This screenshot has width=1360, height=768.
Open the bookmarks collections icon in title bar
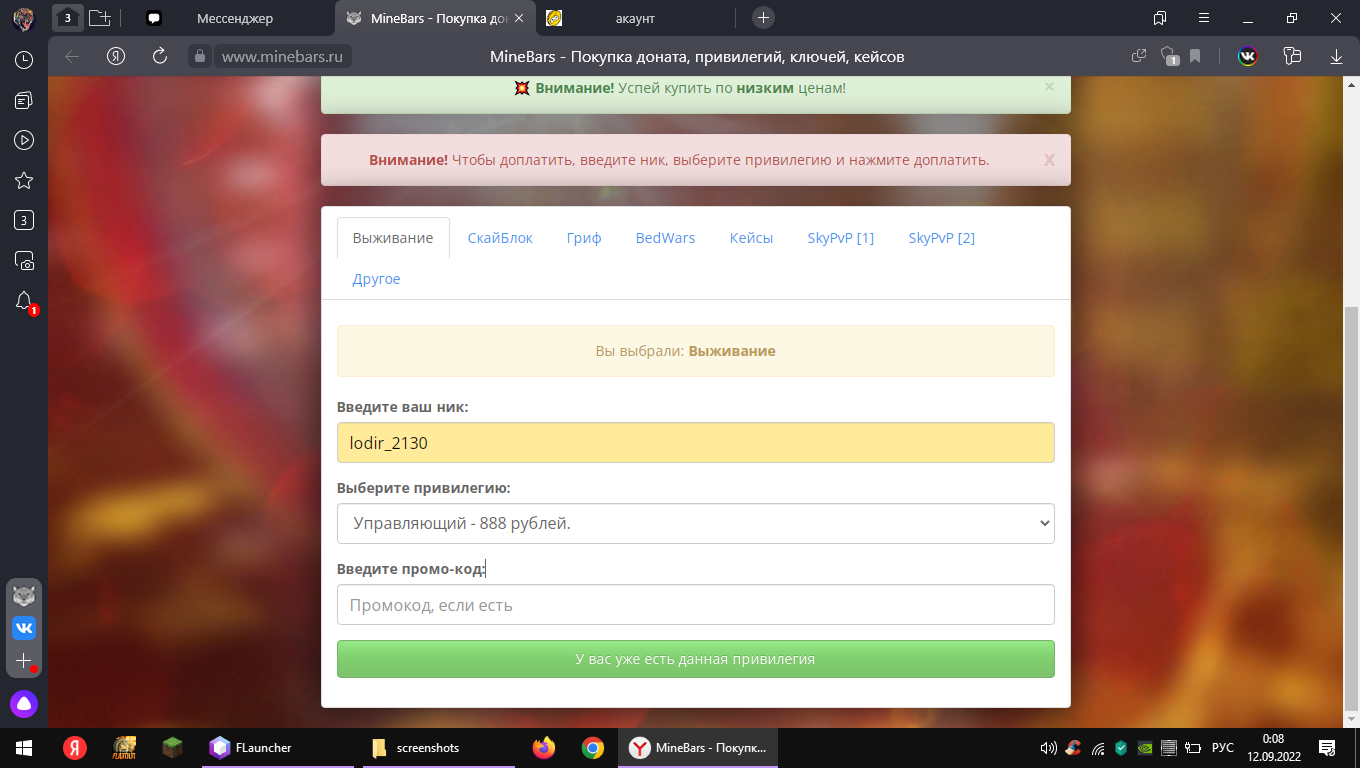click(1160, 18)
